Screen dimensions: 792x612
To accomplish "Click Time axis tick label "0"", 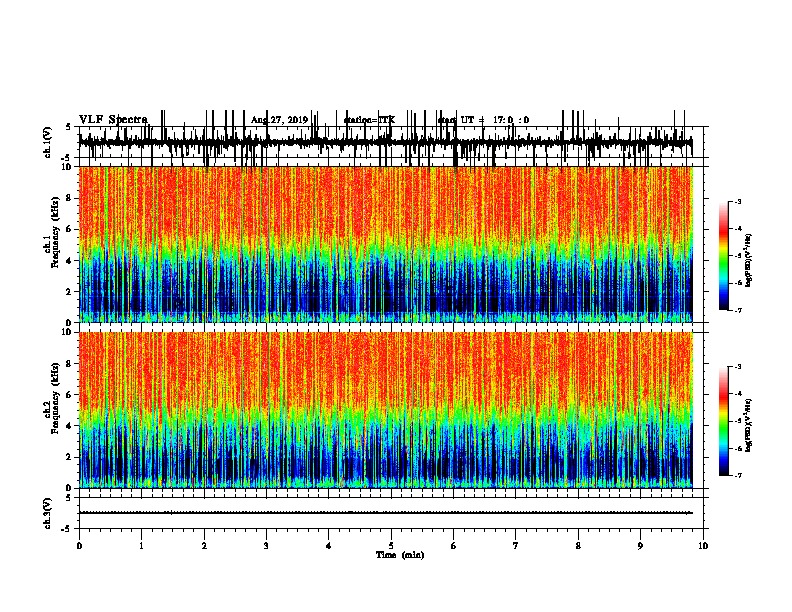I will (79, 545).
